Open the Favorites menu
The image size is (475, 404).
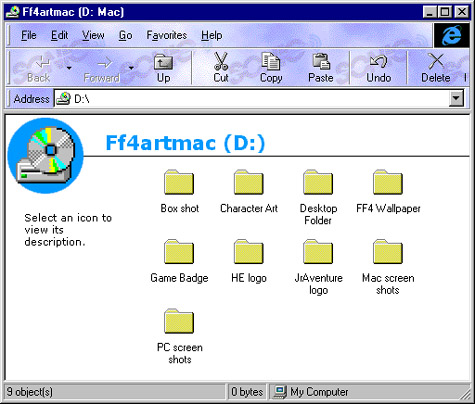(x=167, y=35)
